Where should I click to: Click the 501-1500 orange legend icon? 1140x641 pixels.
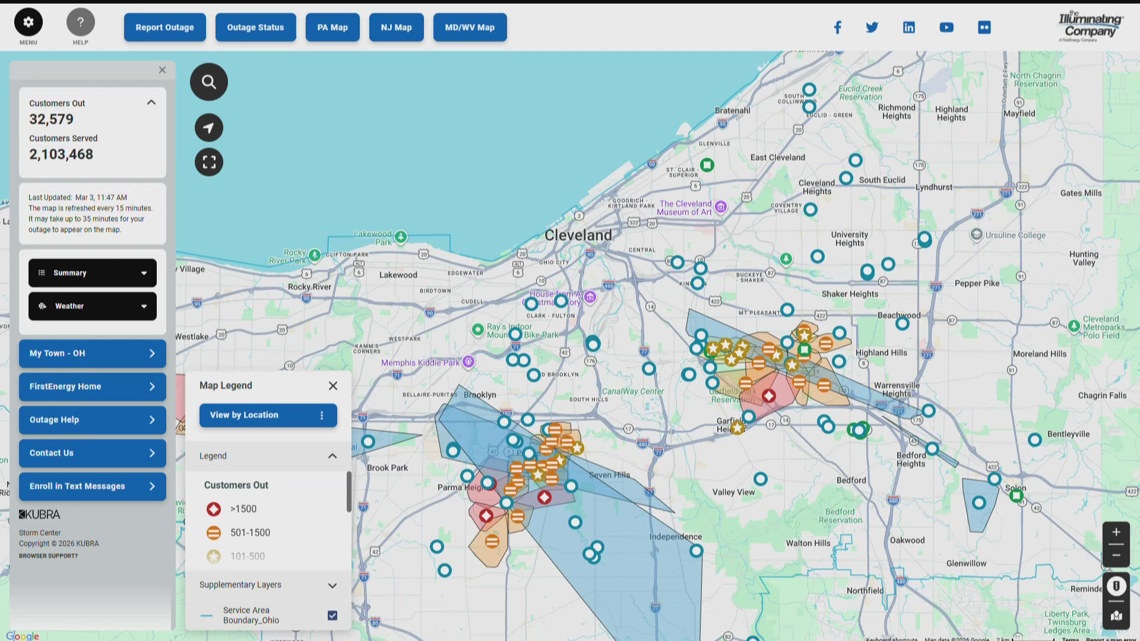click(x=213, y=533)
